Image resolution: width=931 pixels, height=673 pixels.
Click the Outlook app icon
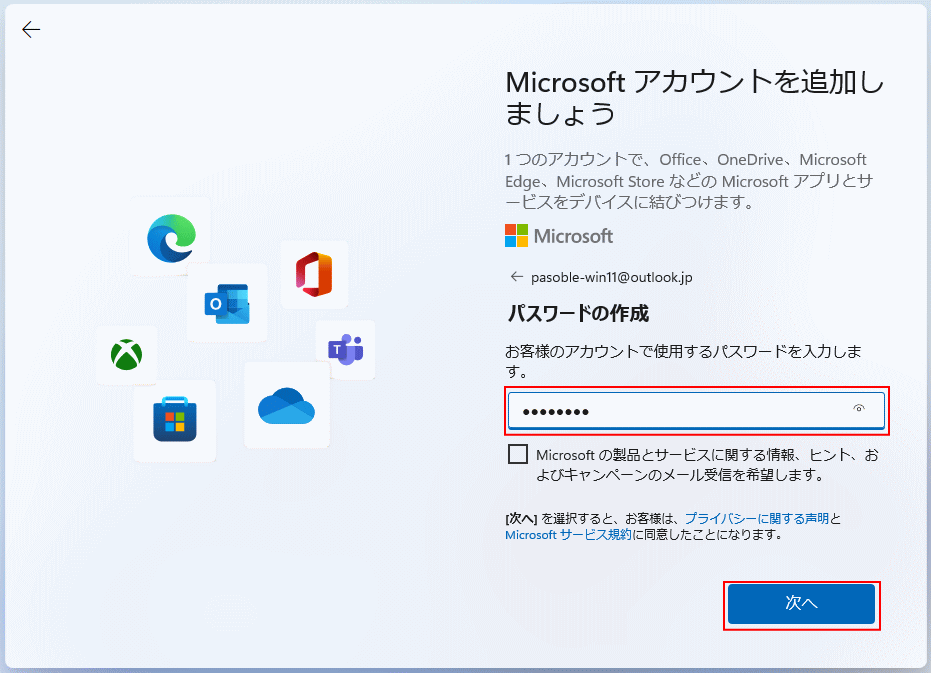pyautogui.click(x=227, y=303)
